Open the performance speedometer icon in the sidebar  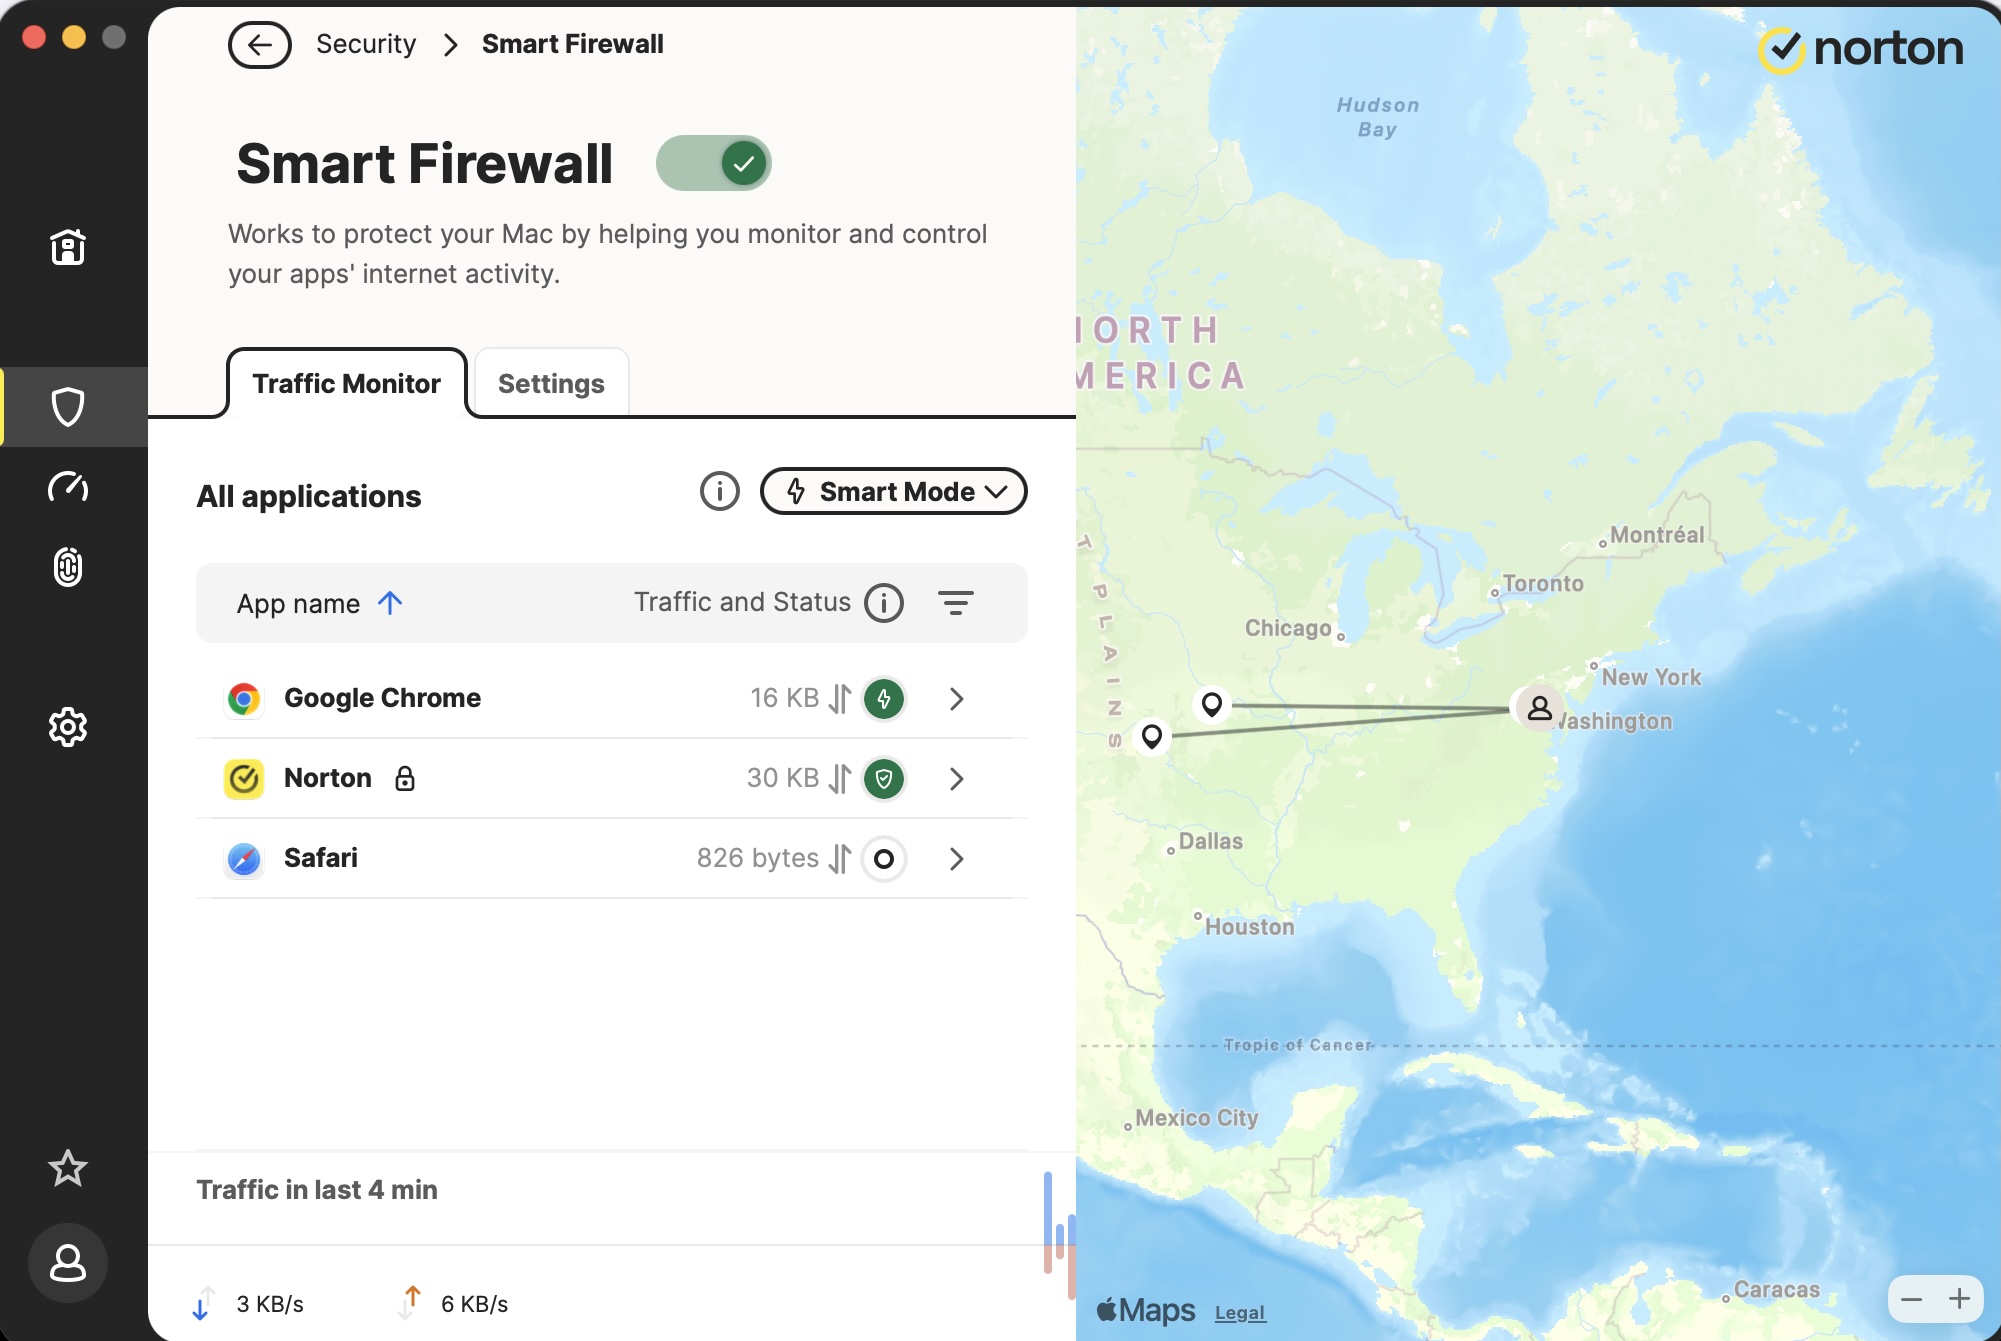67,488
